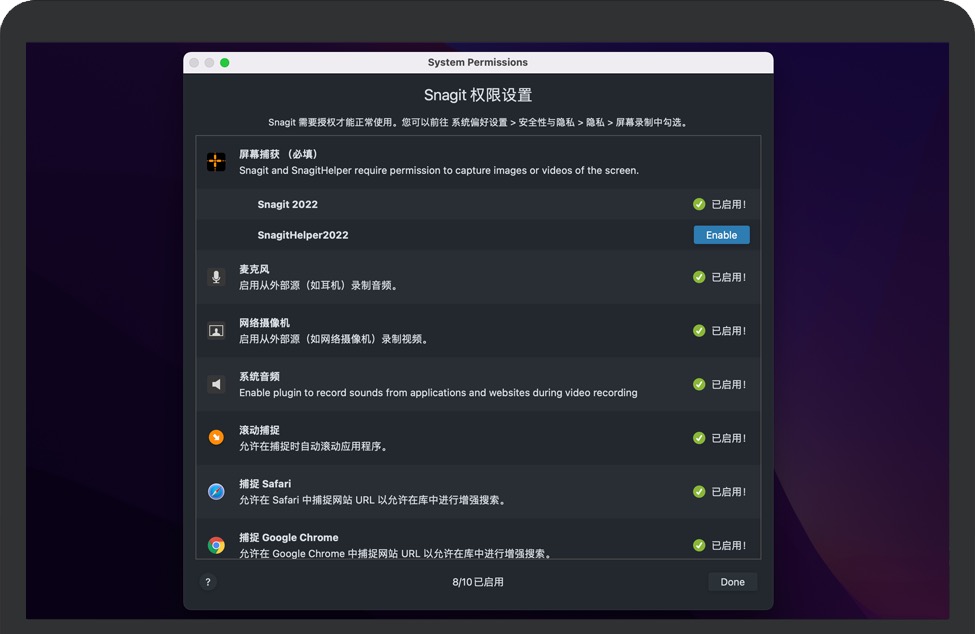The width and height of the screenshot is (975, 634).
Task: Click the 捕捉 Google Chrome heading
Action: click(289, 538)
